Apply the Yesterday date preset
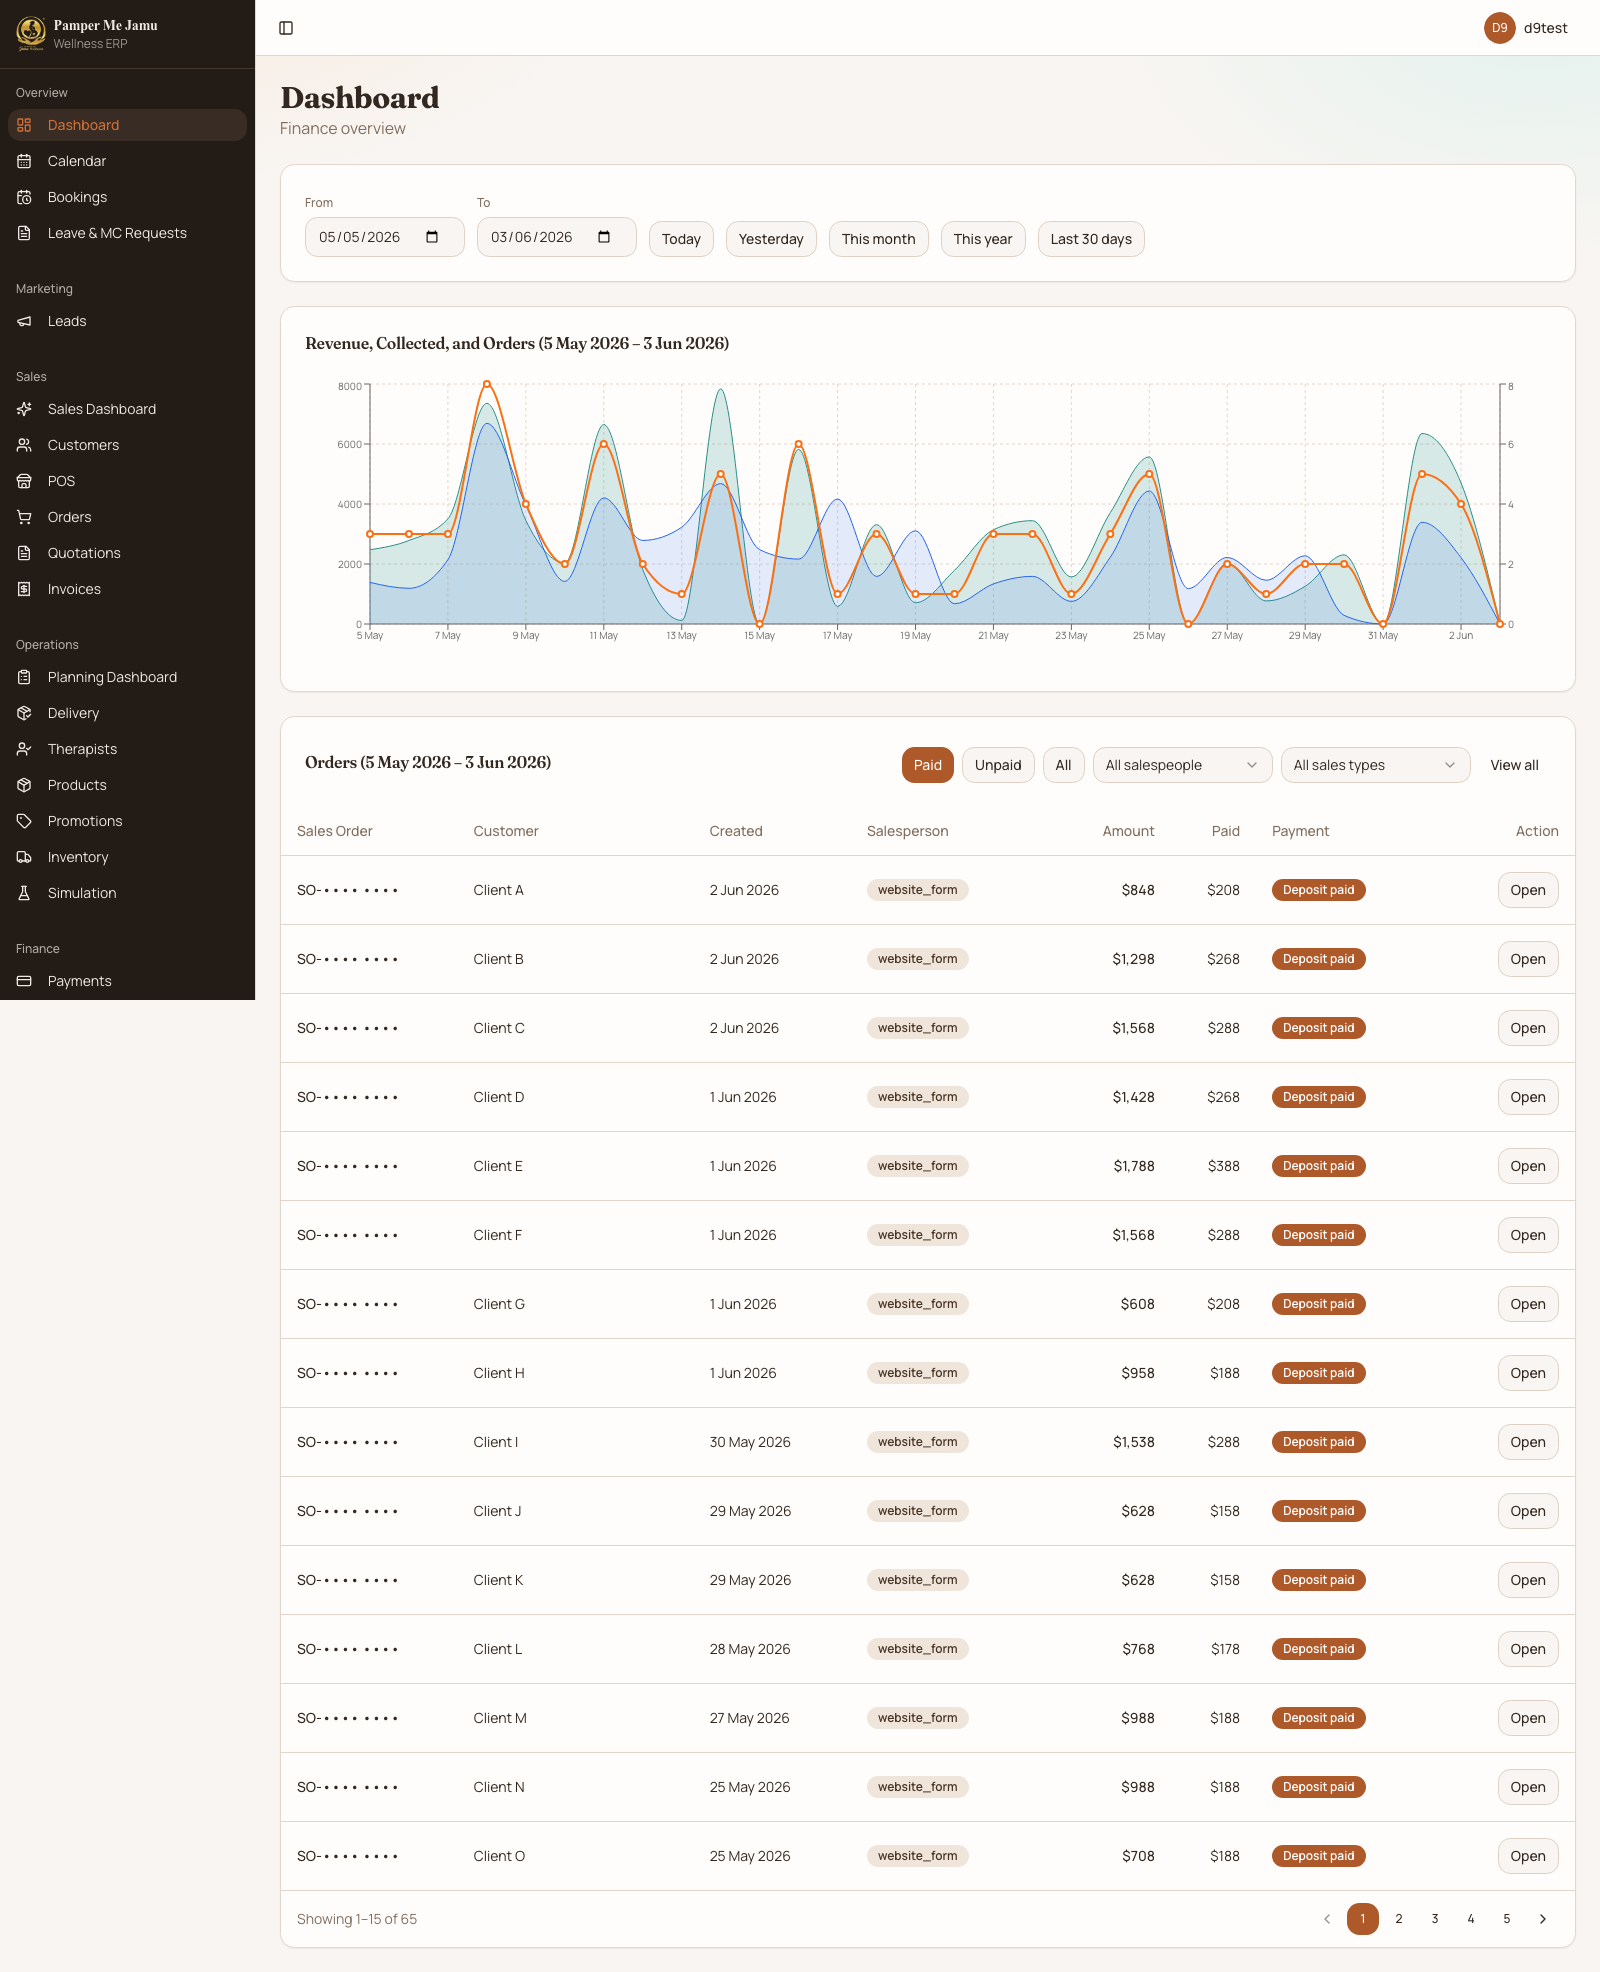This screenshot has height=1972, width=1600. (771, 239)
